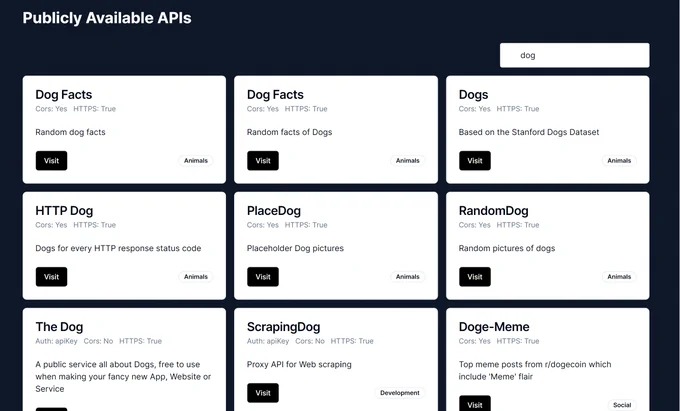
Task: Select the Animals tag on RandomDog card
Action: (619, 277)
